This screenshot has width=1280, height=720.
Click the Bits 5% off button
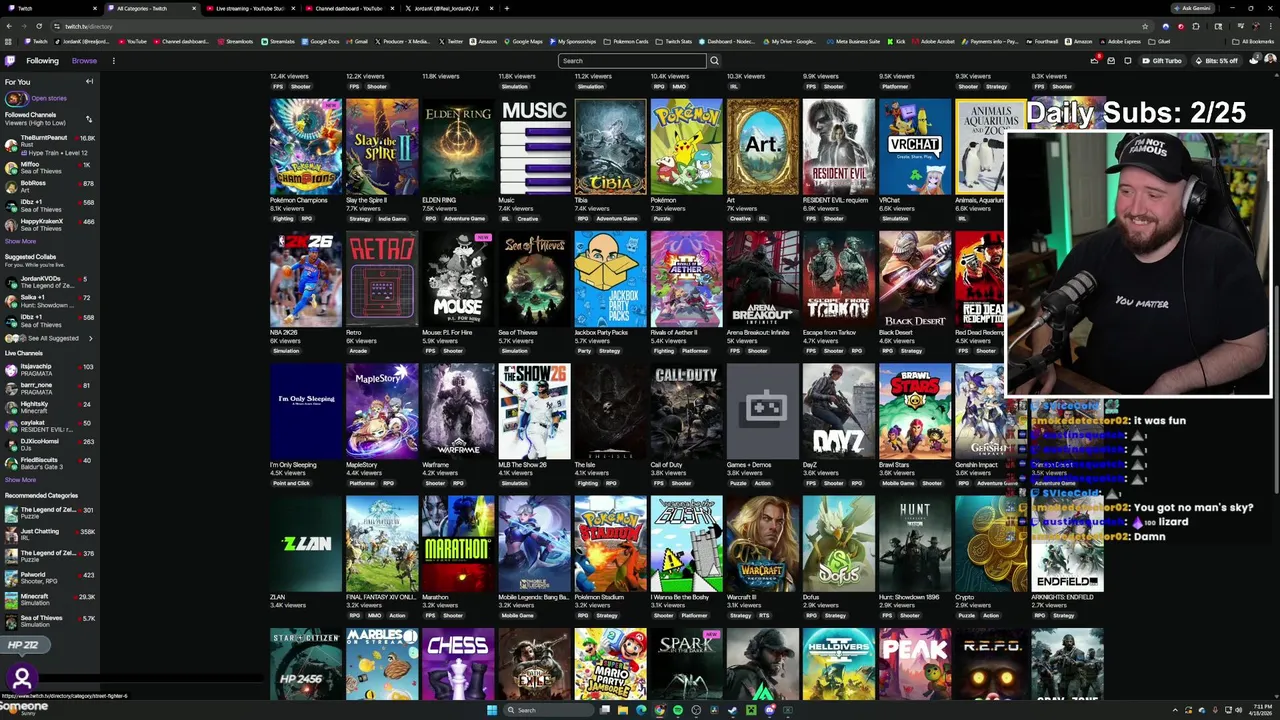(x=1215, y=61)
